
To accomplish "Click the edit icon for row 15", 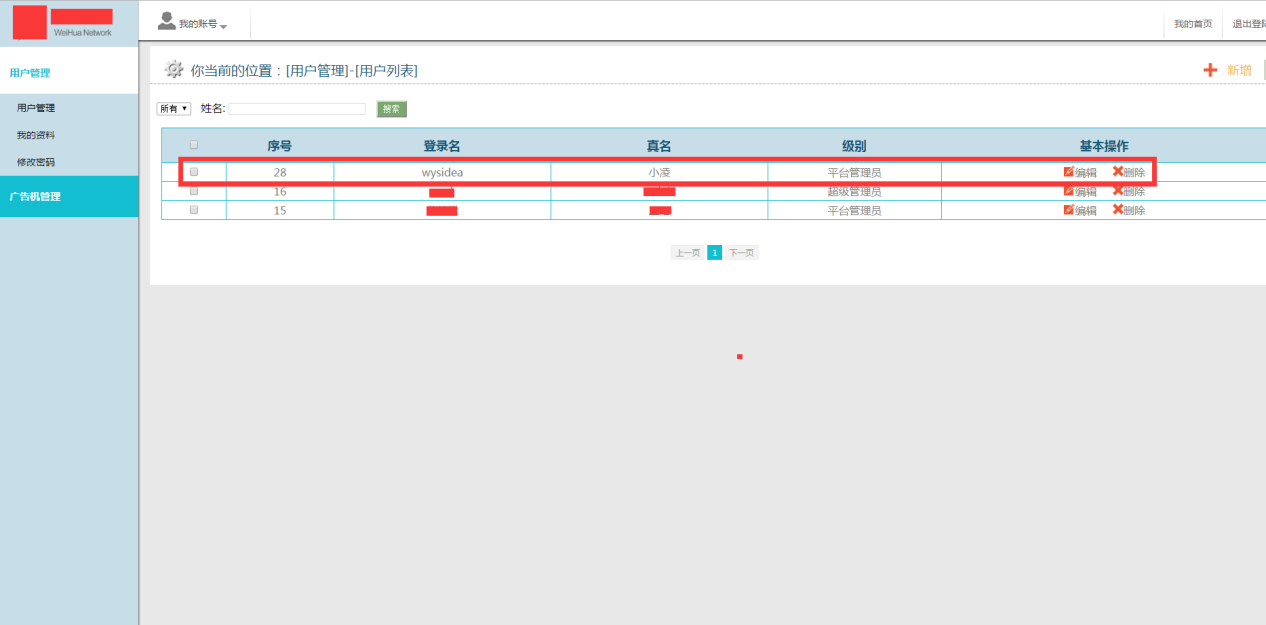I will (1068, 210).
